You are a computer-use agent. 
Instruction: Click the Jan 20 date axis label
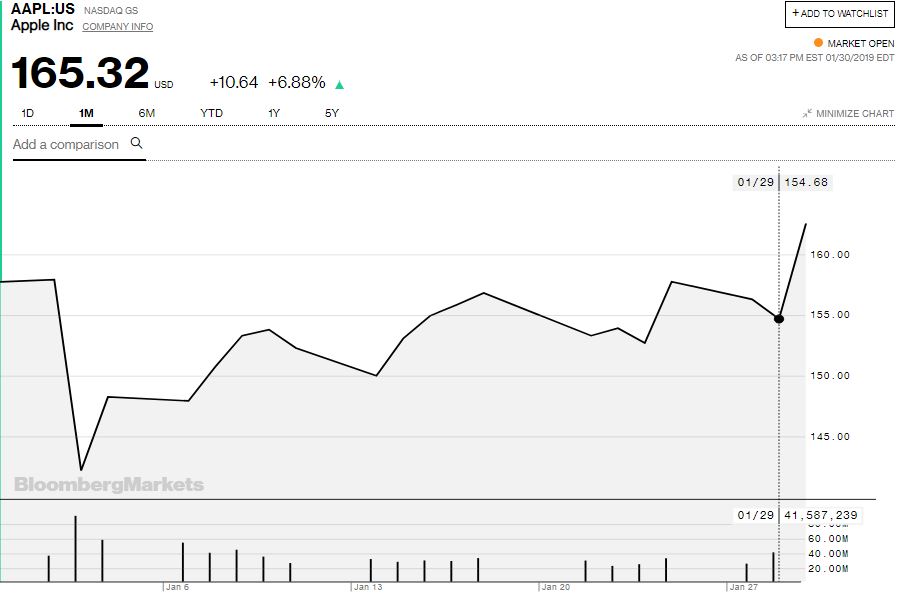coord(556,587)
